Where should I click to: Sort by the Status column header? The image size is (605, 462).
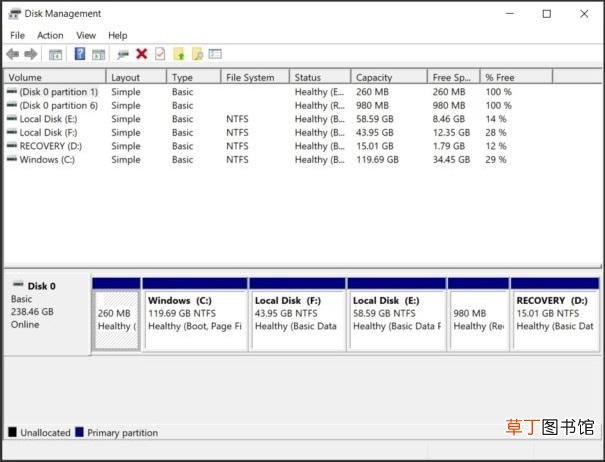[x=320, y=77]
